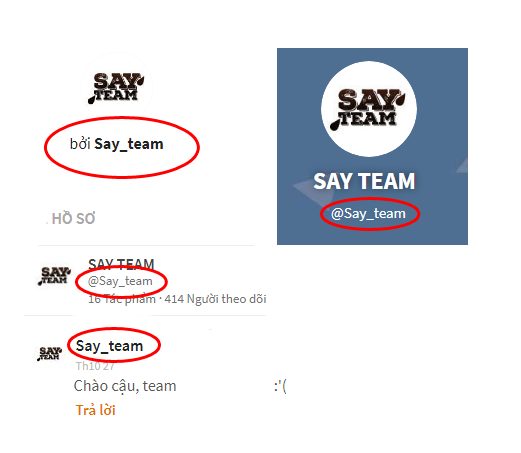The image size is (521, 453).
Task: Click the large Say Team logo above the author name
Action: tap(116, 87)
